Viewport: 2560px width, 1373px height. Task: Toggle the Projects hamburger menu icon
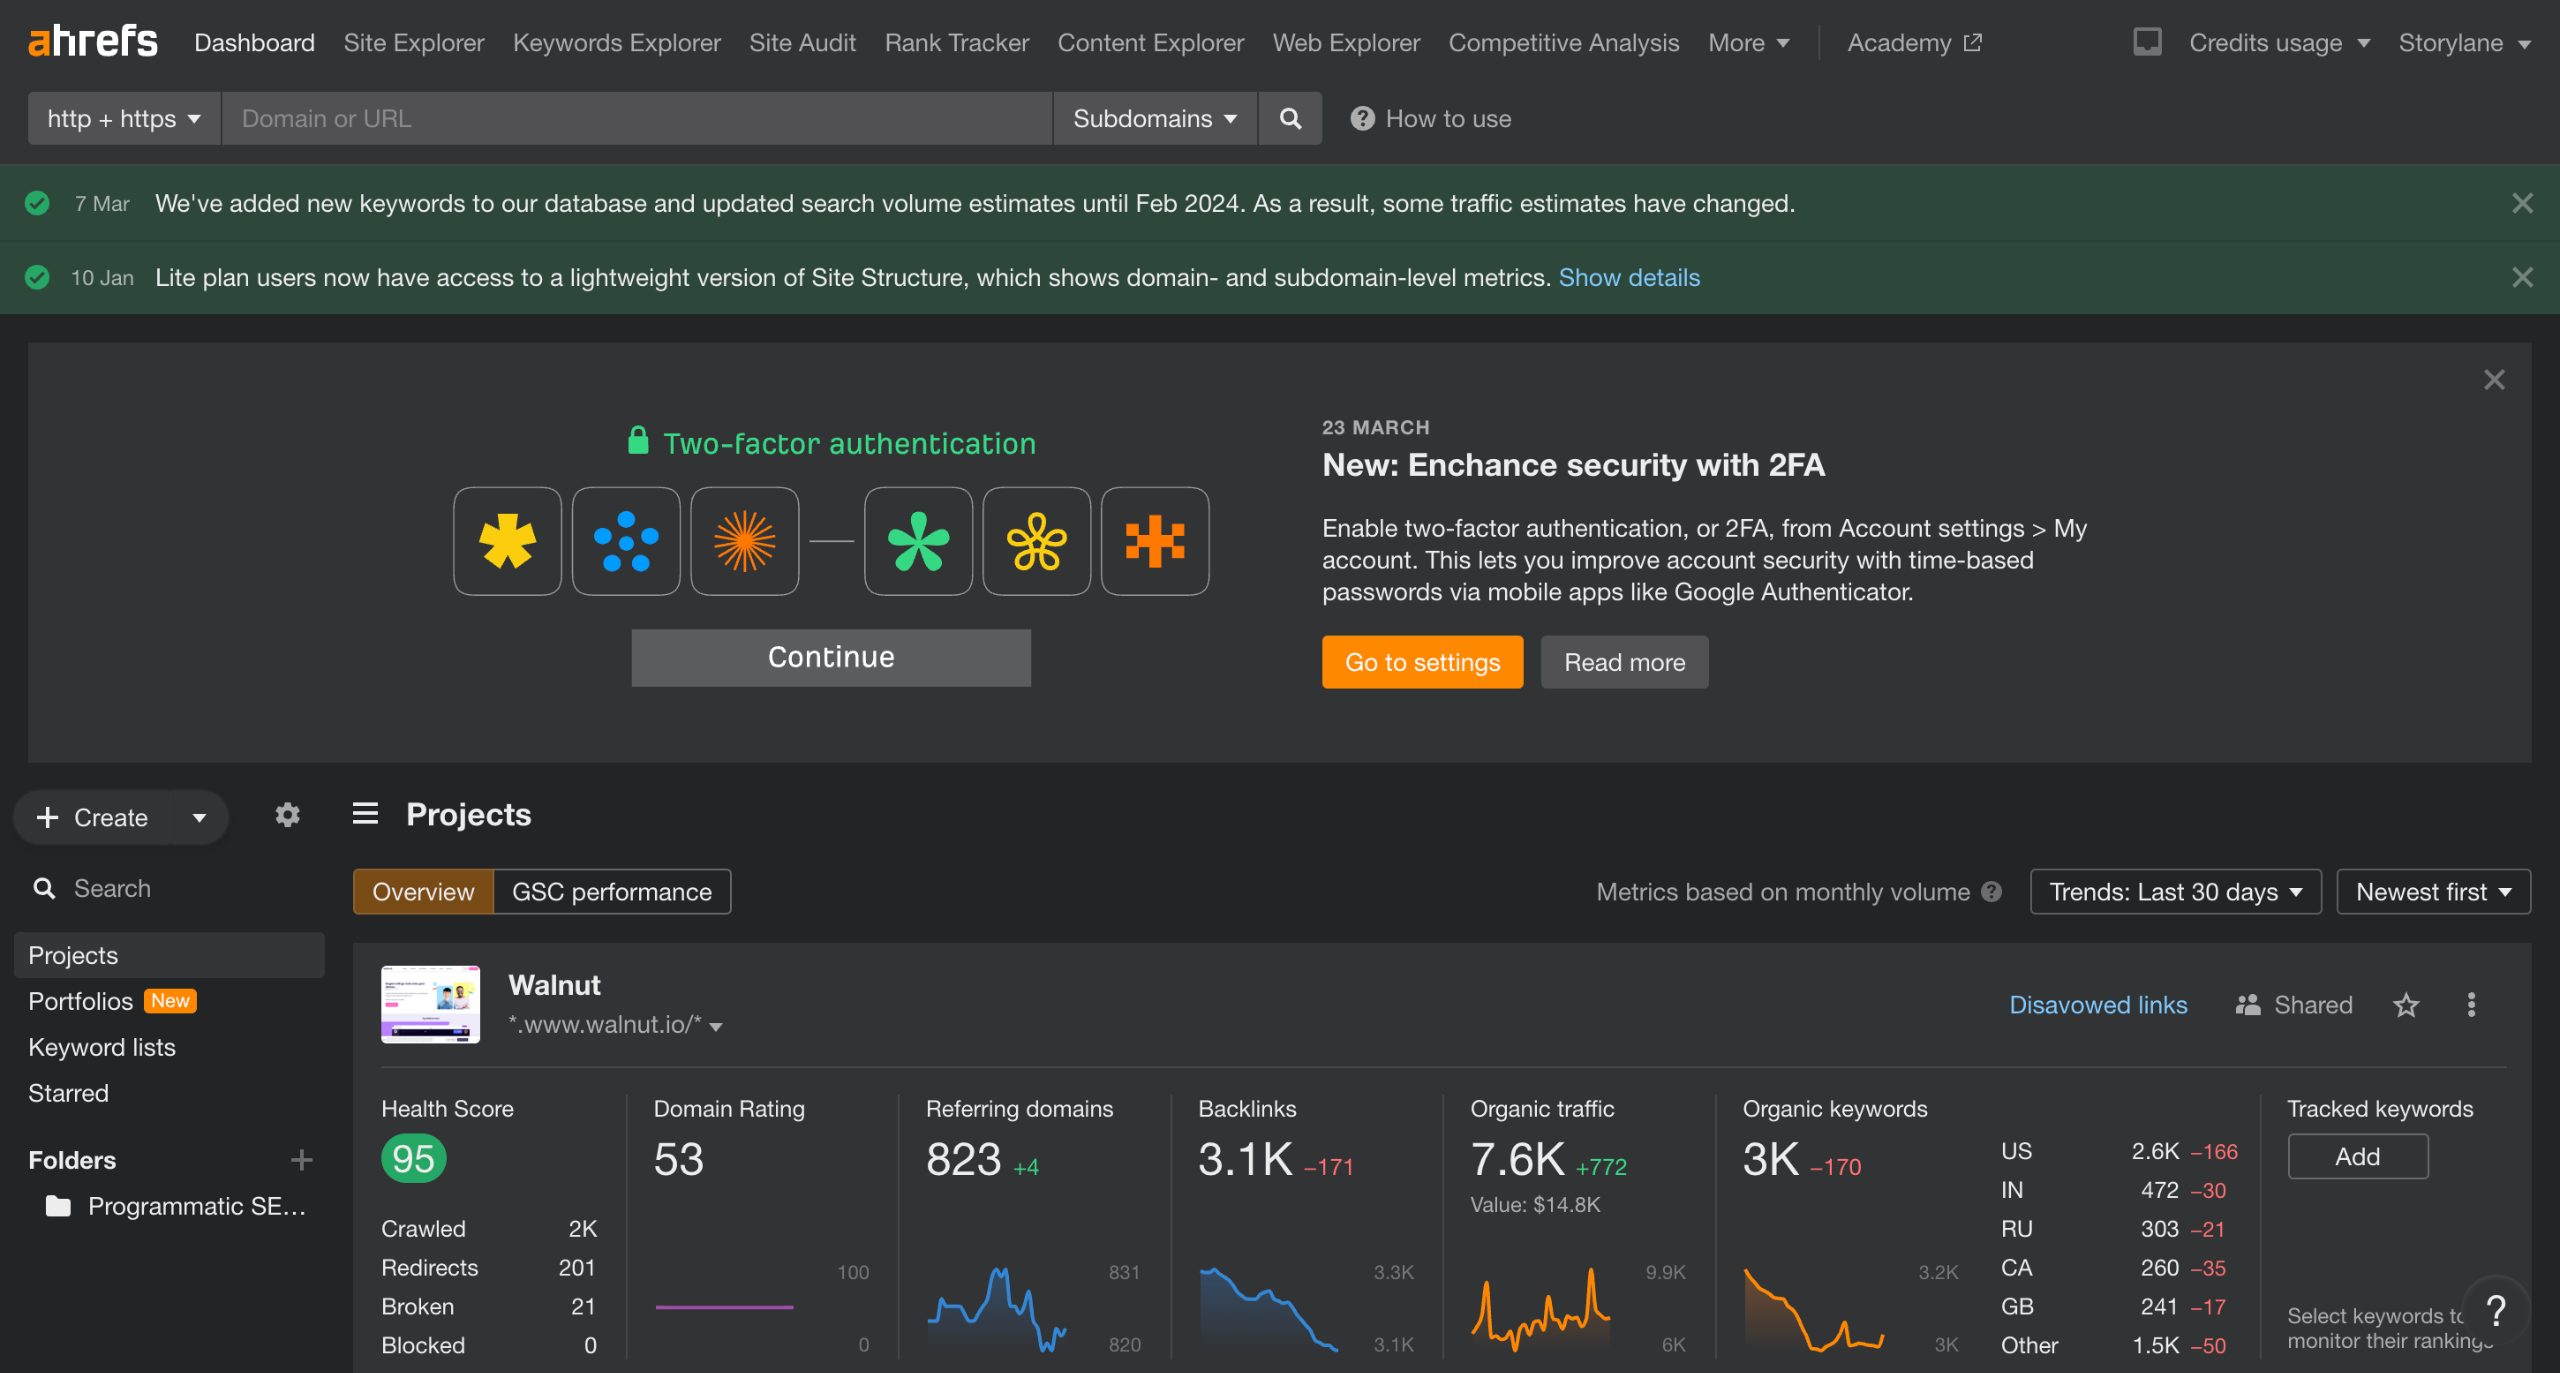click(365, 814)
